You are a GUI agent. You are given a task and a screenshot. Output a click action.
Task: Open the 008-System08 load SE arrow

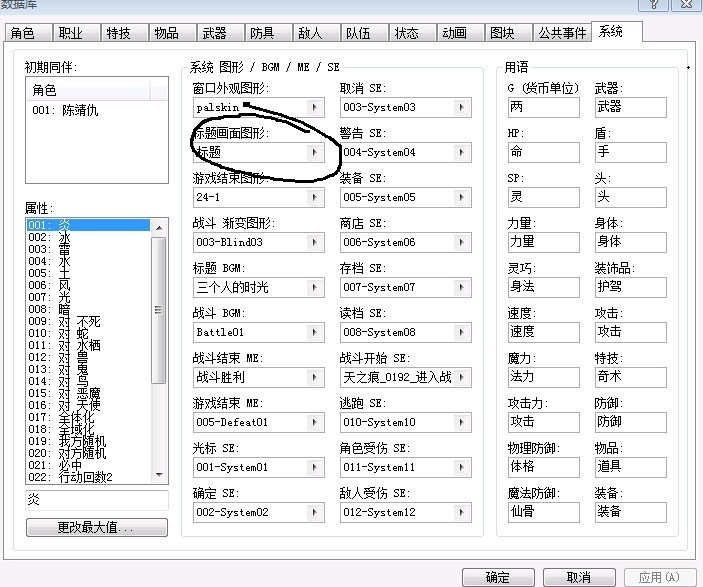[461, 332]
